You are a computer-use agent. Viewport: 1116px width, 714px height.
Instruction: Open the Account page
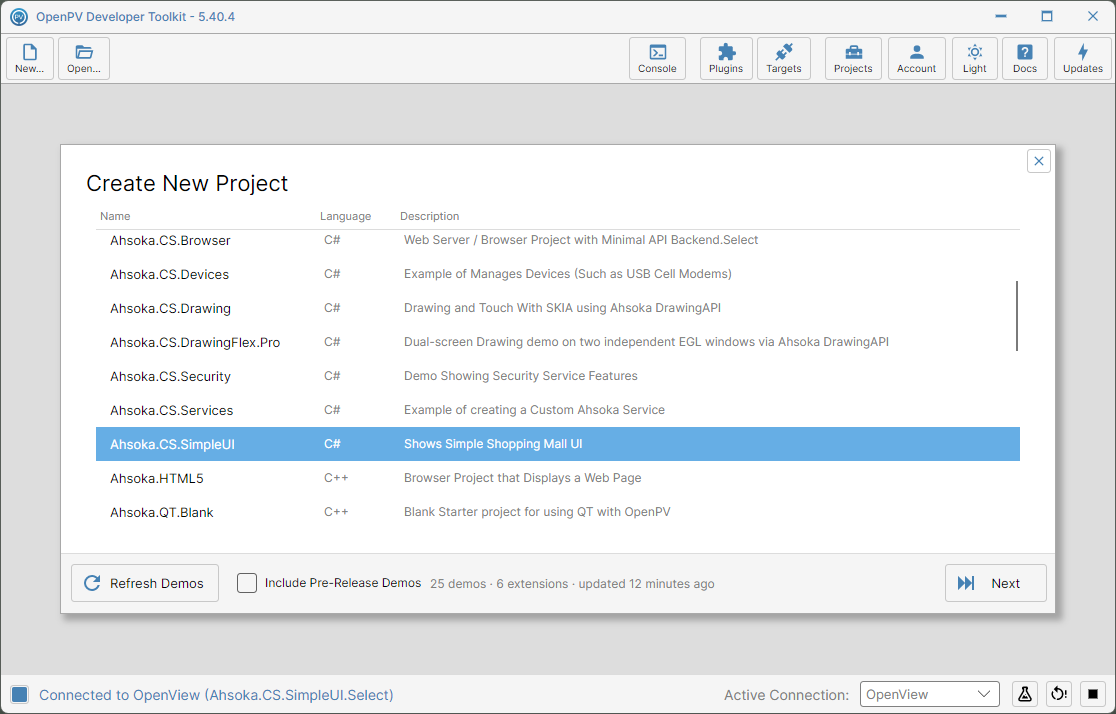916,58
